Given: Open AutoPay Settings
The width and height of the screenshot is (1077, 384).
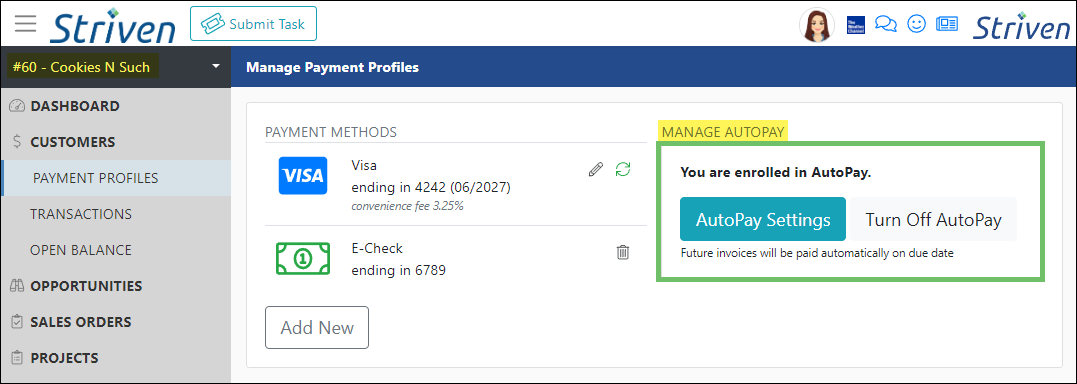Looking at the screenshot, I should click(763, 220).
